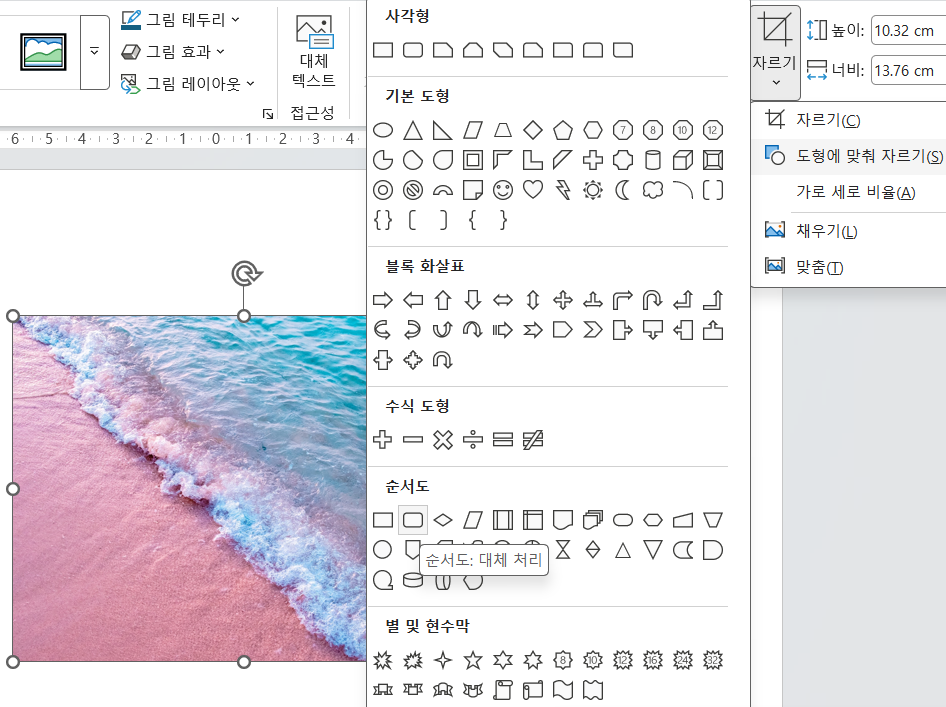946x707 pixels.
Task: Click the selected beach picture
Action: click(189, 489)
